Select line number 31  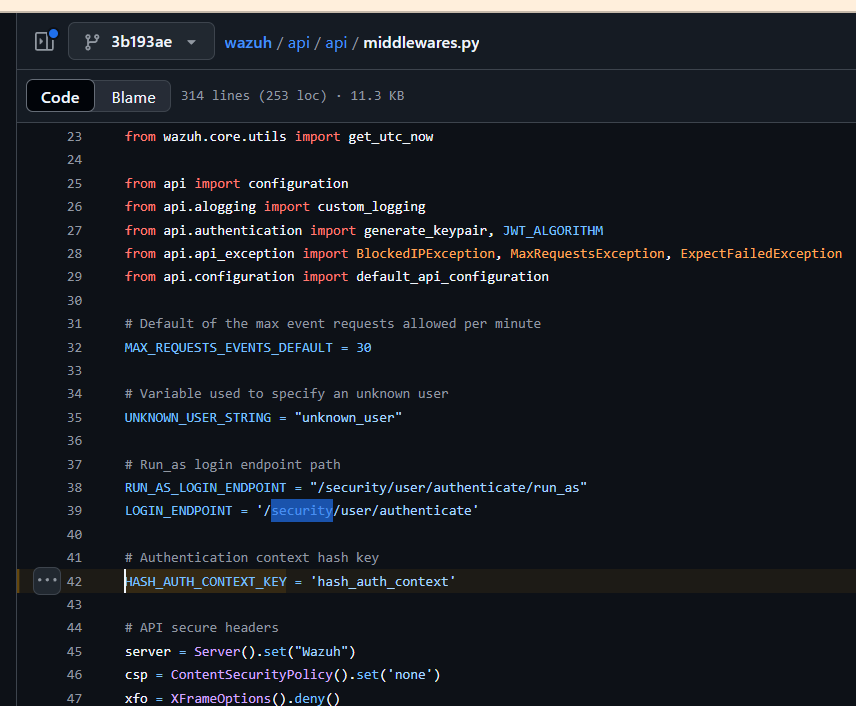[74, 323]
